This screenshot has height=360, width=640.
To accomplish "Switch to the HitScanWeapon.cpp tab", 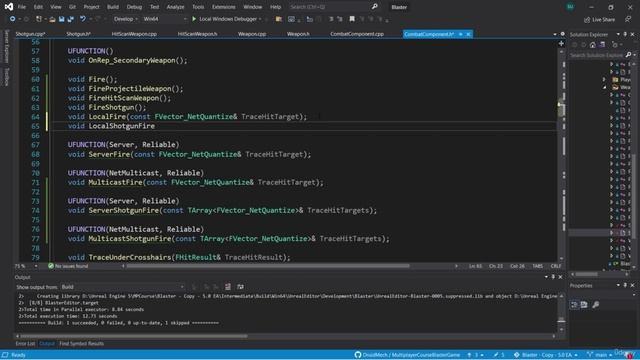I will pyautogui.click(x=134, y=34).
